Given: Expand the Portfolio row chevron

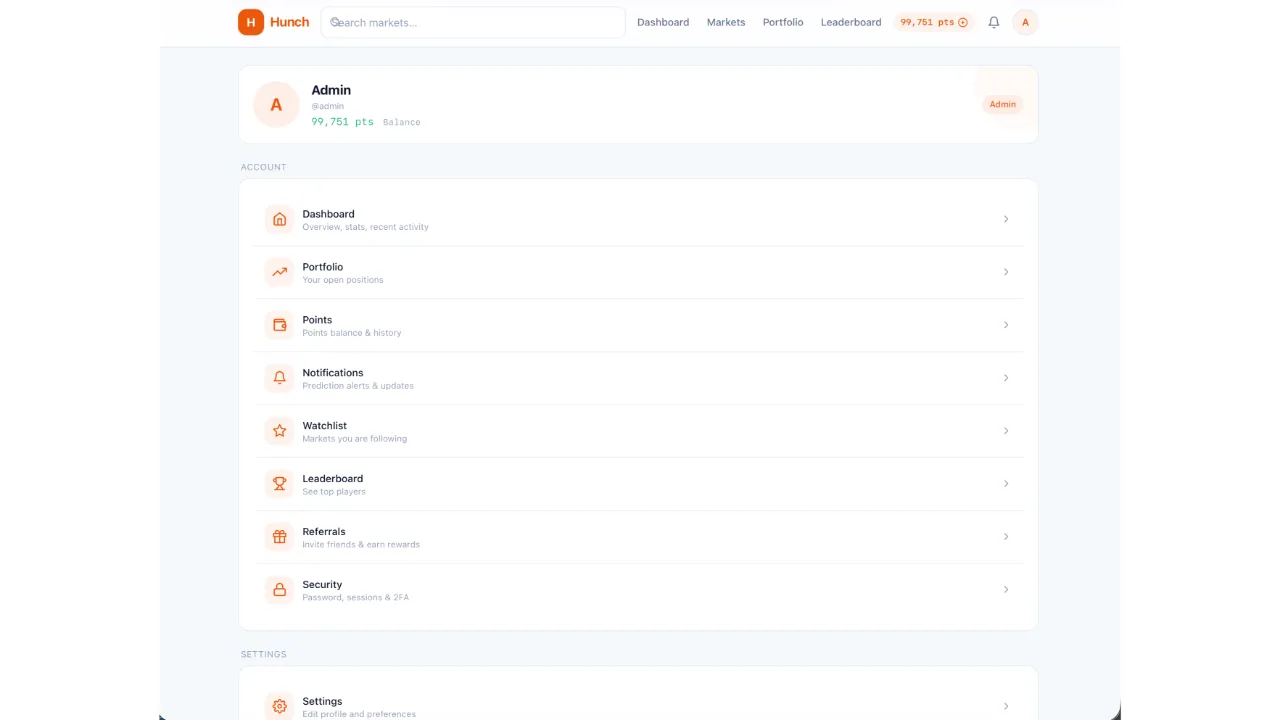Looking at the screenshot, I should pyautogui.click(x=1006, y=272).
